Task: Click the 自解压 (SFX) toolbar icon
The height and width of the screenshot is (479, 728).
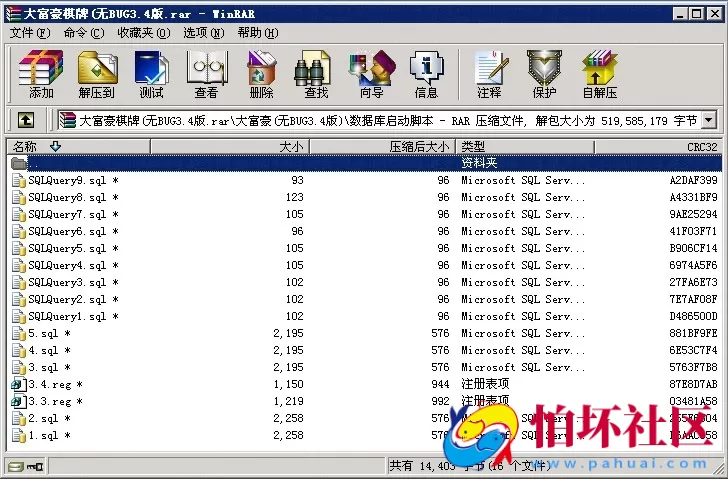Action: tap(600, 73)
